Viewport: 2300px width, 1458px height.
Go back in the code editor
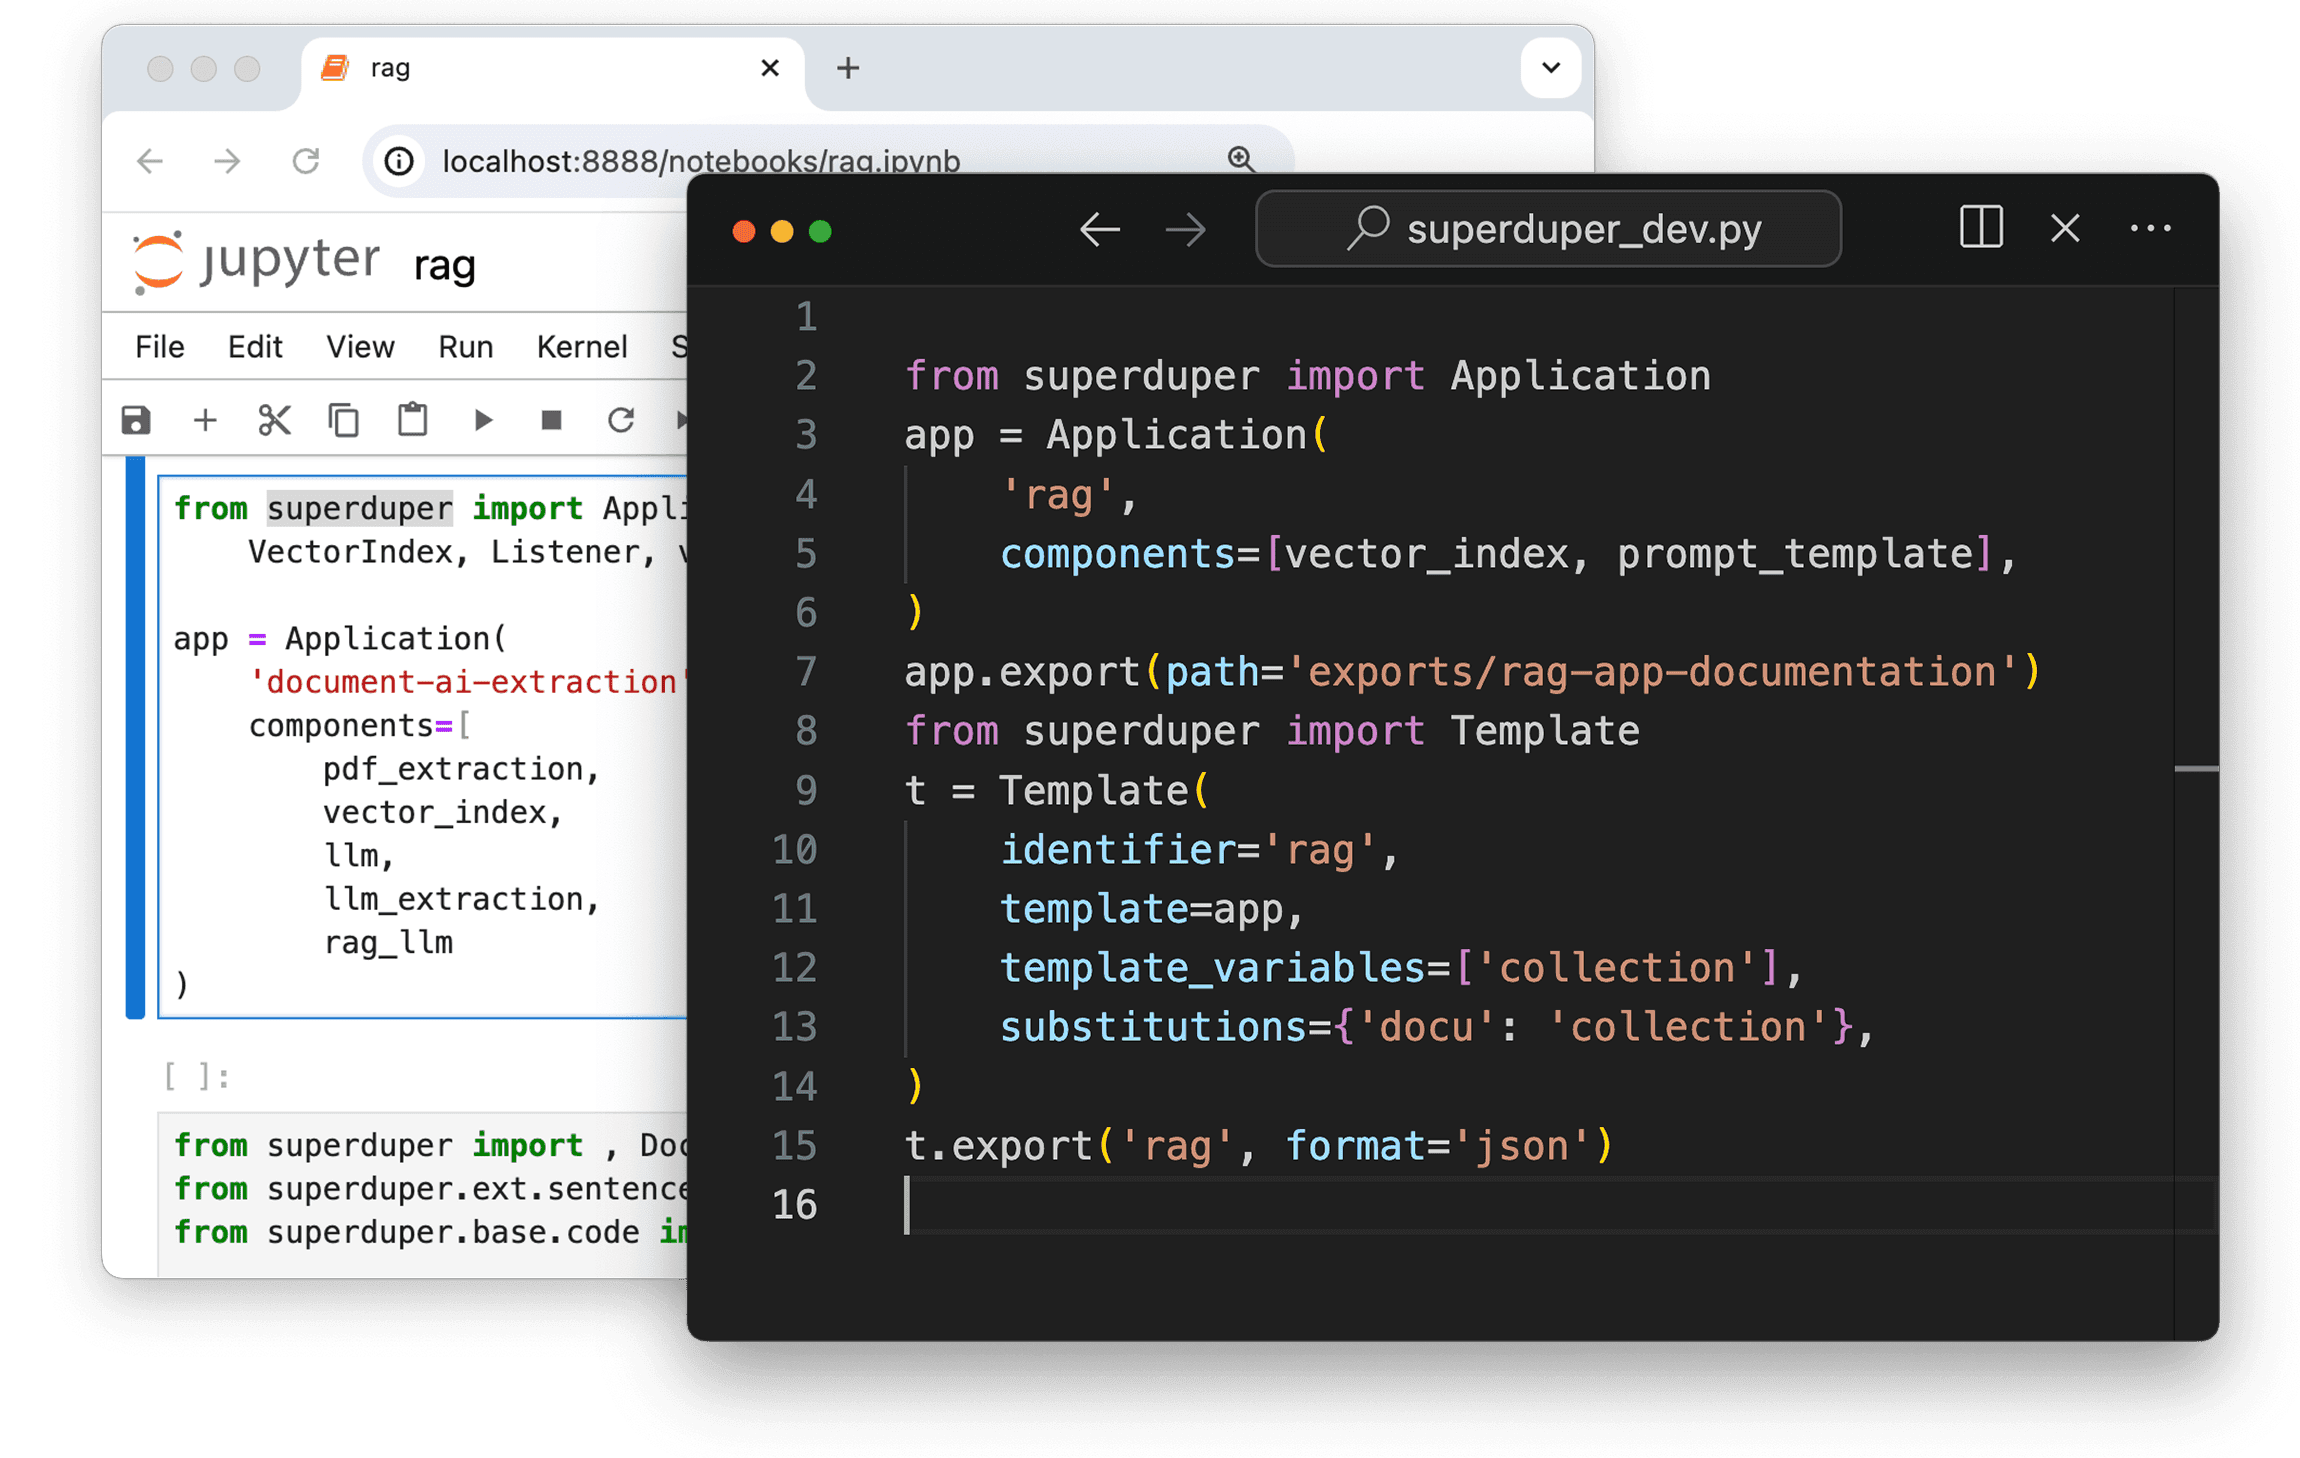click(1100, 230)
